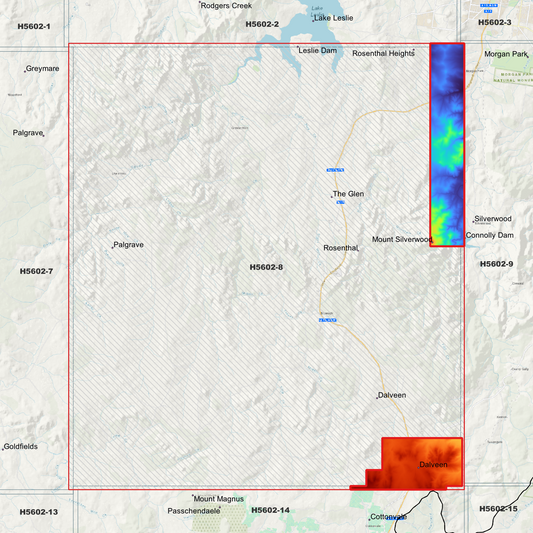The width and height of the screenshot is (533, 533).
Task: Click the Rodgers Creek label
Action: (x=226, y=6)
